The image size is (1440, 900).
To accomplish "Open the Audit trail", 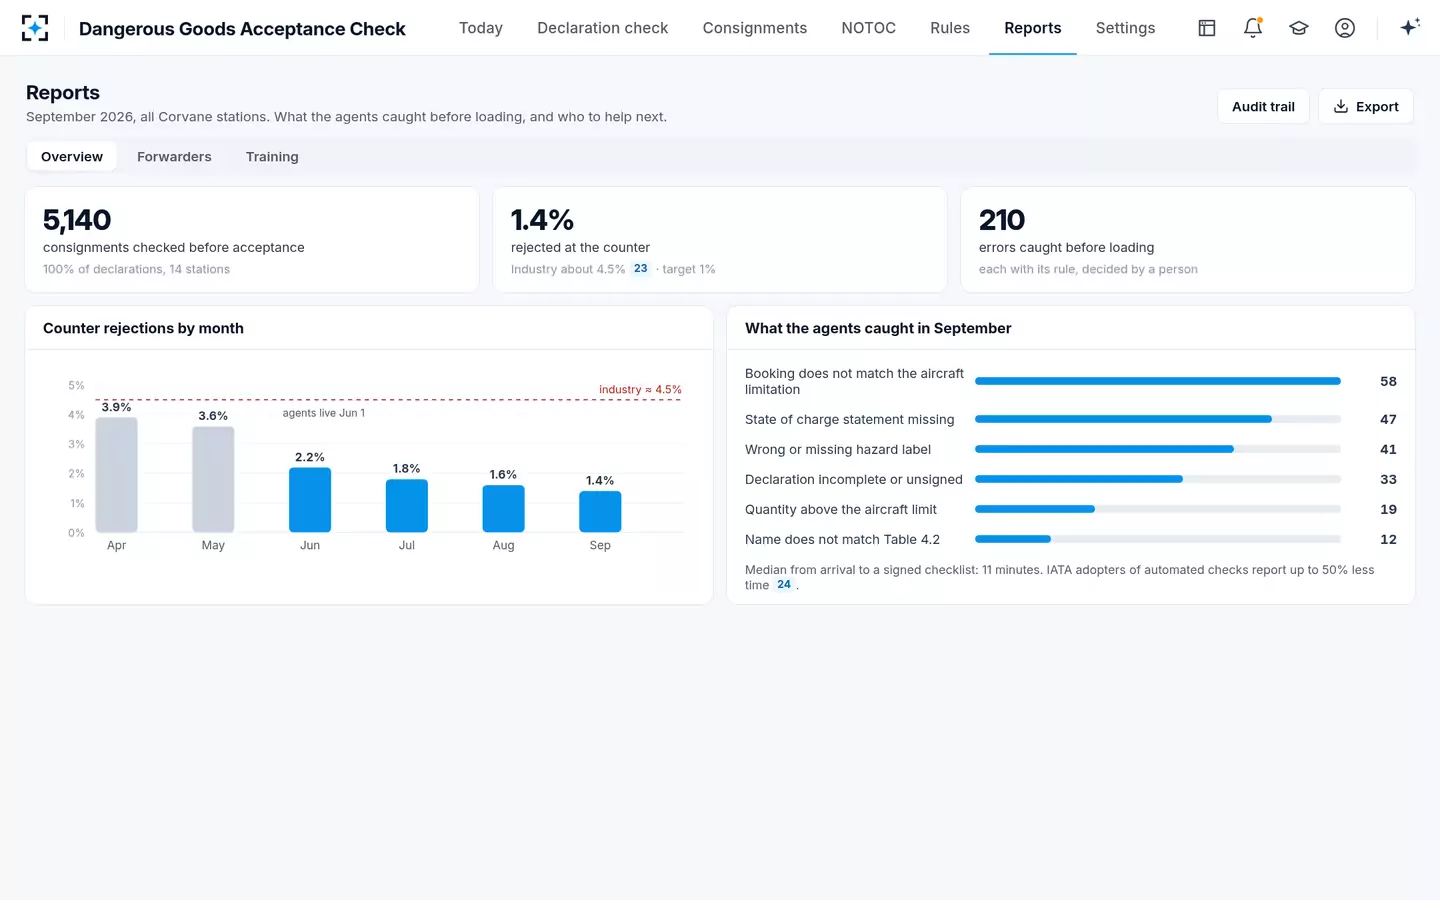I will pyautogui.click(x=1263, y=107).
